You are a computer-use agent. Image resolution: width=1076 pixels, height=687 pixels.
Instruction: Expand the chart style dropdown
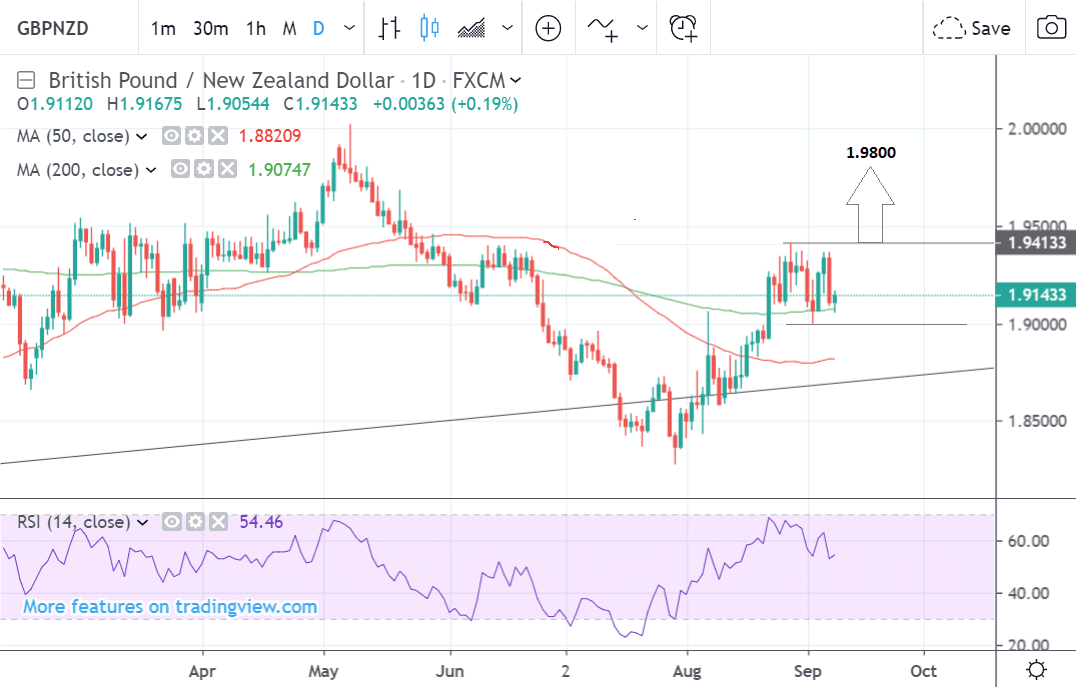507,28
